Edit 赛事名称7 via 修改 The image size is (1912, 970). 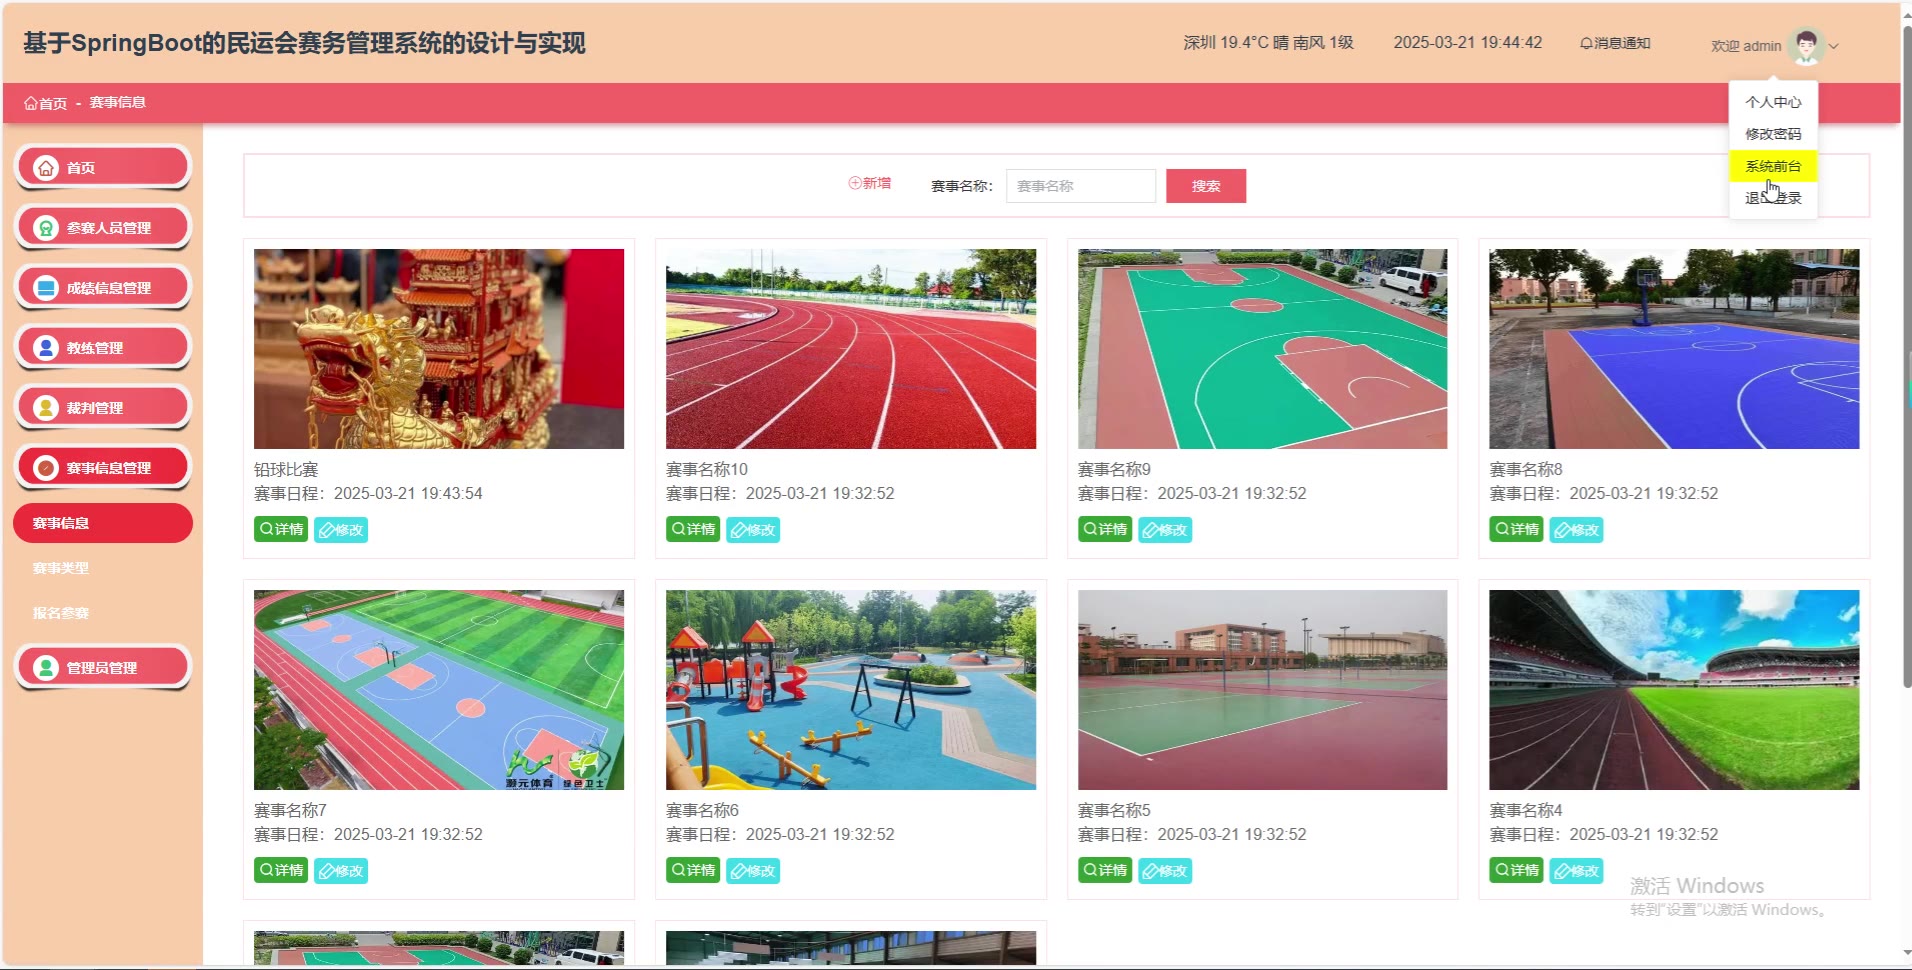click(341, 871)
